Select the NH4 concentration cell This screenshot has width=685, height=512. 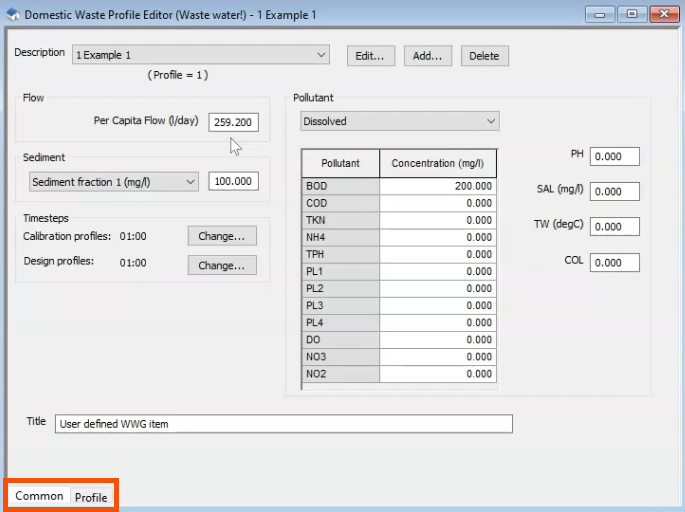coord(438,237)
